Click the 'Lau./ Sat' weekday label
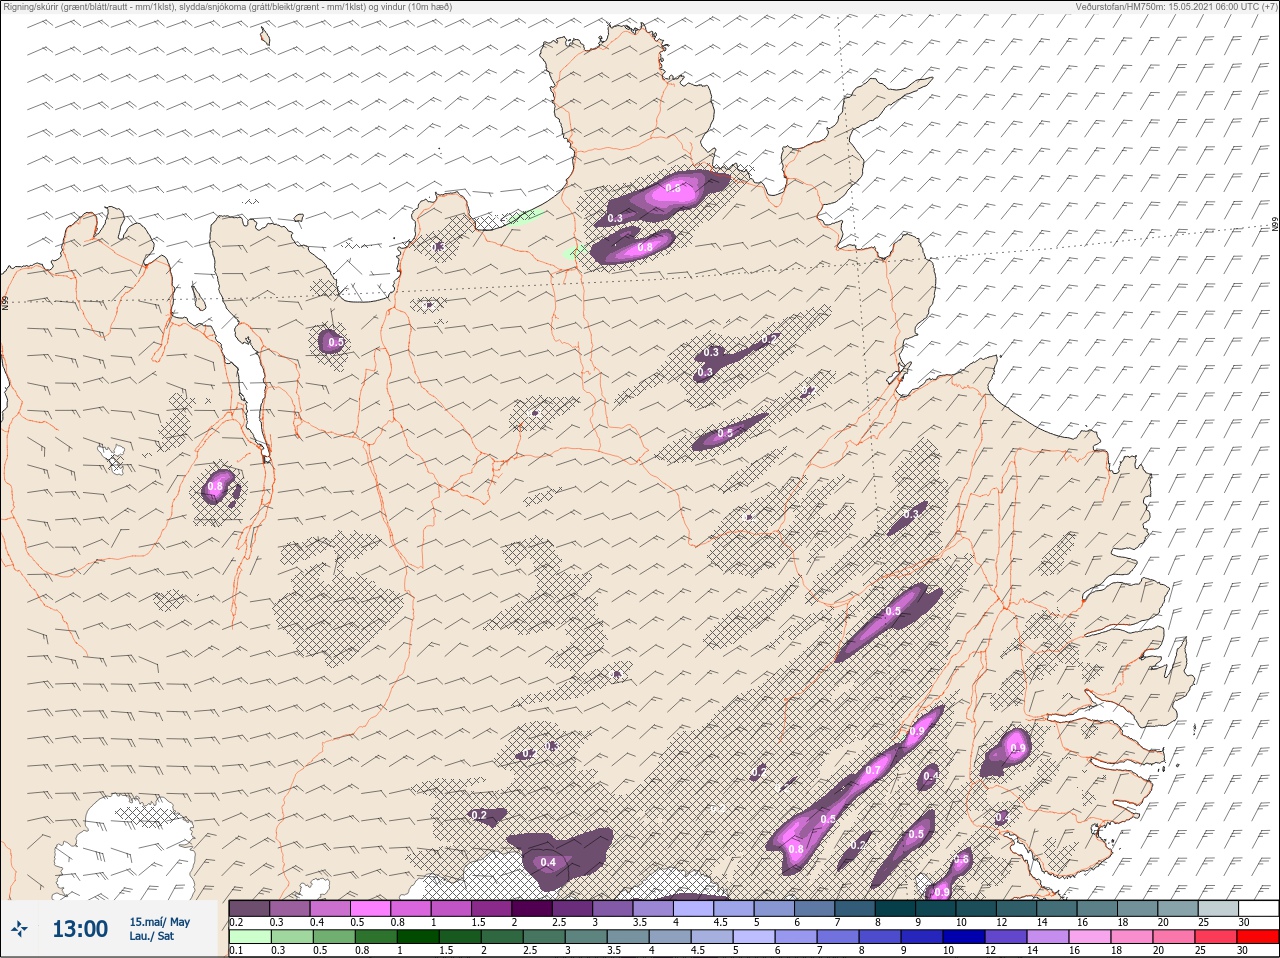This screenshot has height=958, width=1280. point(151,937)
